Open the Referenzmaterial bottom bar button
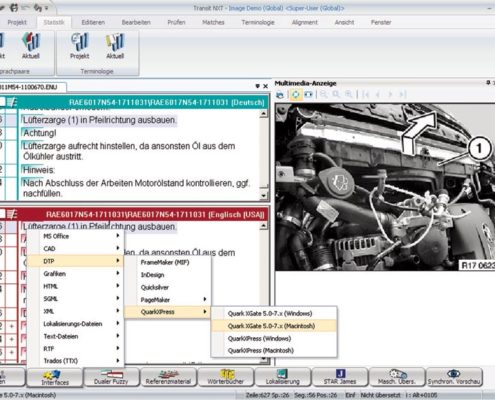 (x=168, y=377)
